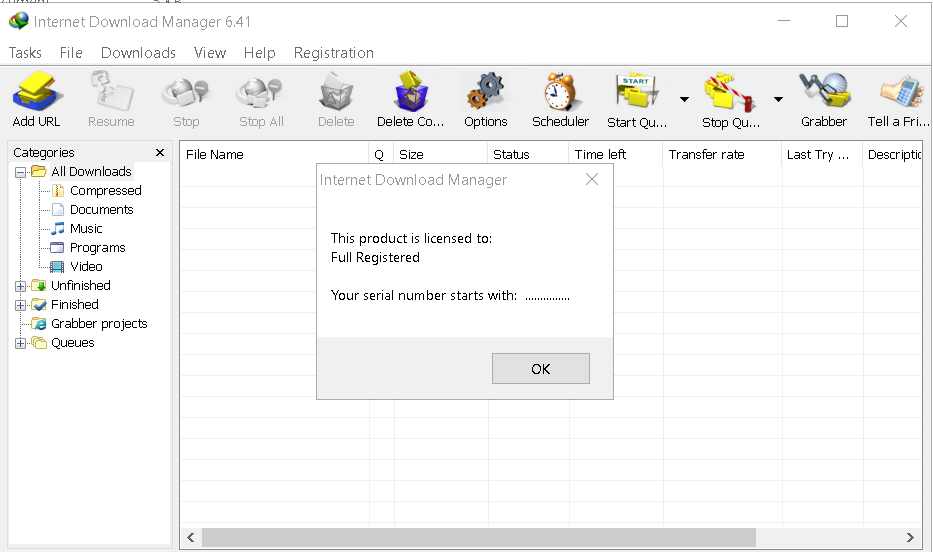Select the Documents category
Image resolution: width=933 pixels, height=552 pixels.
[x=101, y=209]
